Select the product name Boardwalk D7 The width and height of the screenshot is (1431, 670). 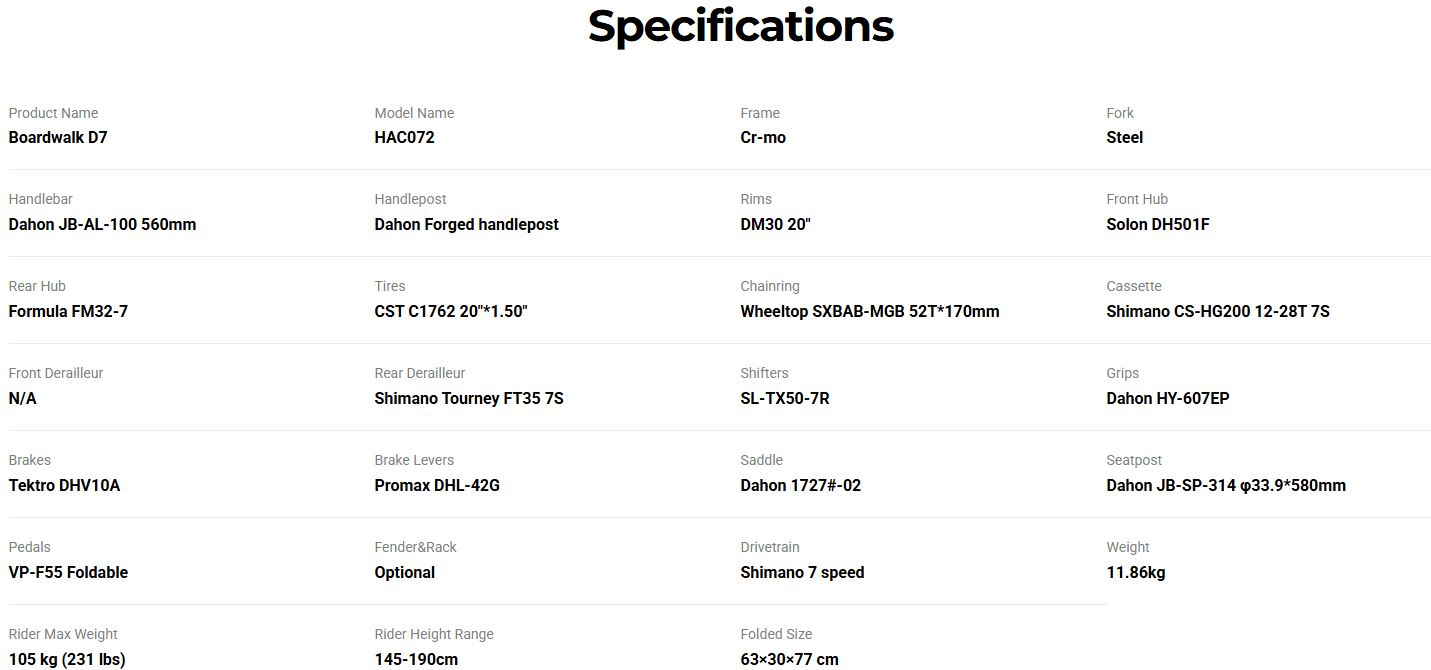point(58,138)
